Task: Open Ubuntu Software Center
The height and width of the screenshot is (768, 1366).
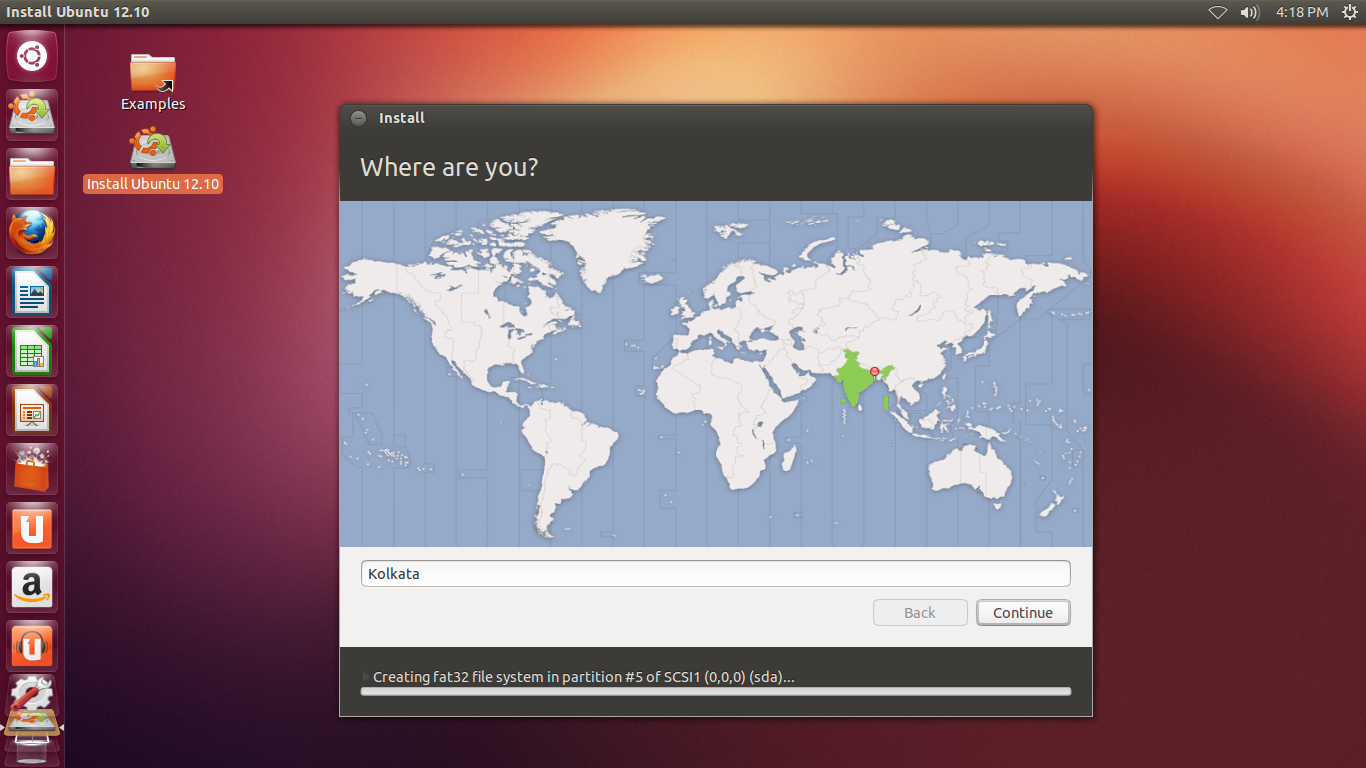Action: tap(32, 468)
